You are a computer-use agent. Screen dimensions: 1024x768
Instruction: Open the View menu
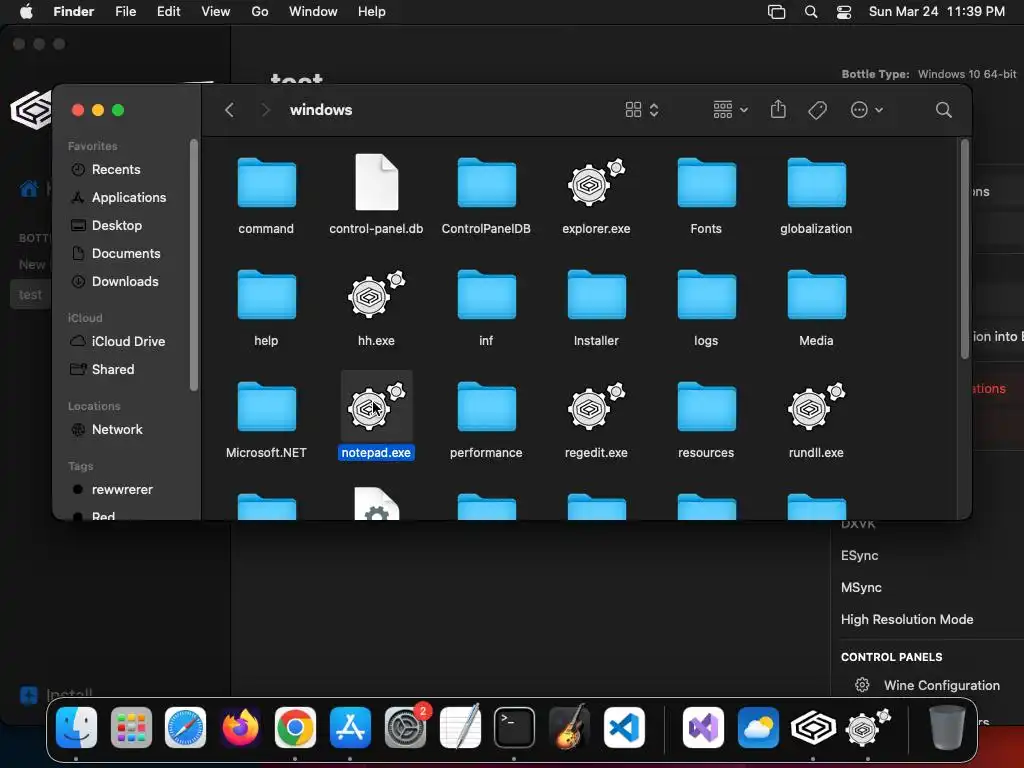(216, 11)
